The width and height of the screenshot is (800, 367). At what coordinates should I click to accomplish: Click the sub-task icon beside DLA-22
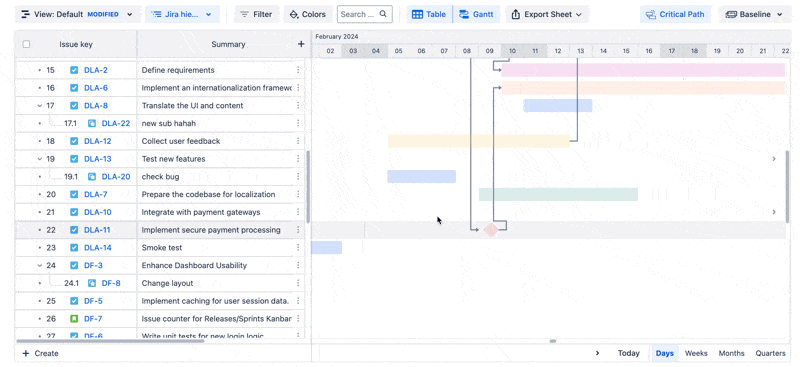click(92, 123)
